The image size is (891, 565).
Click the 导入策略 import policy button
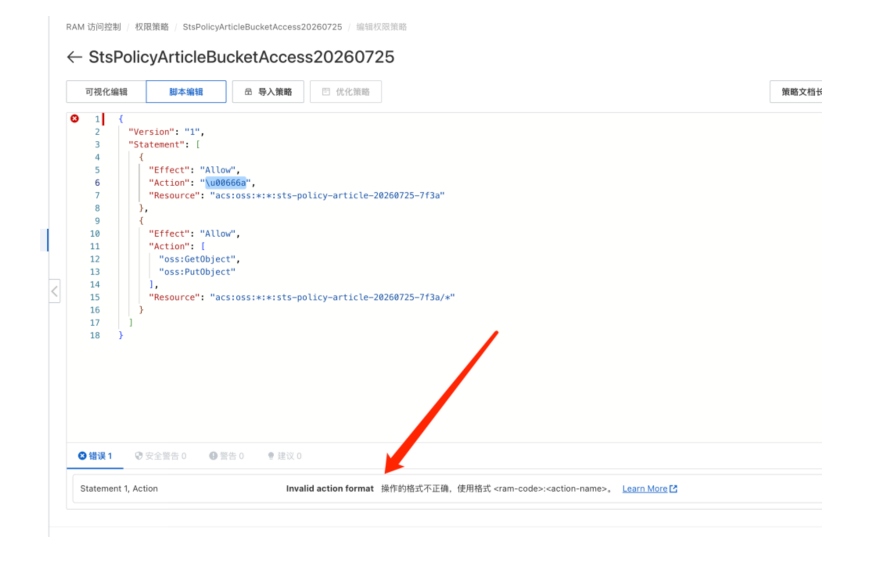pos(268,92)
